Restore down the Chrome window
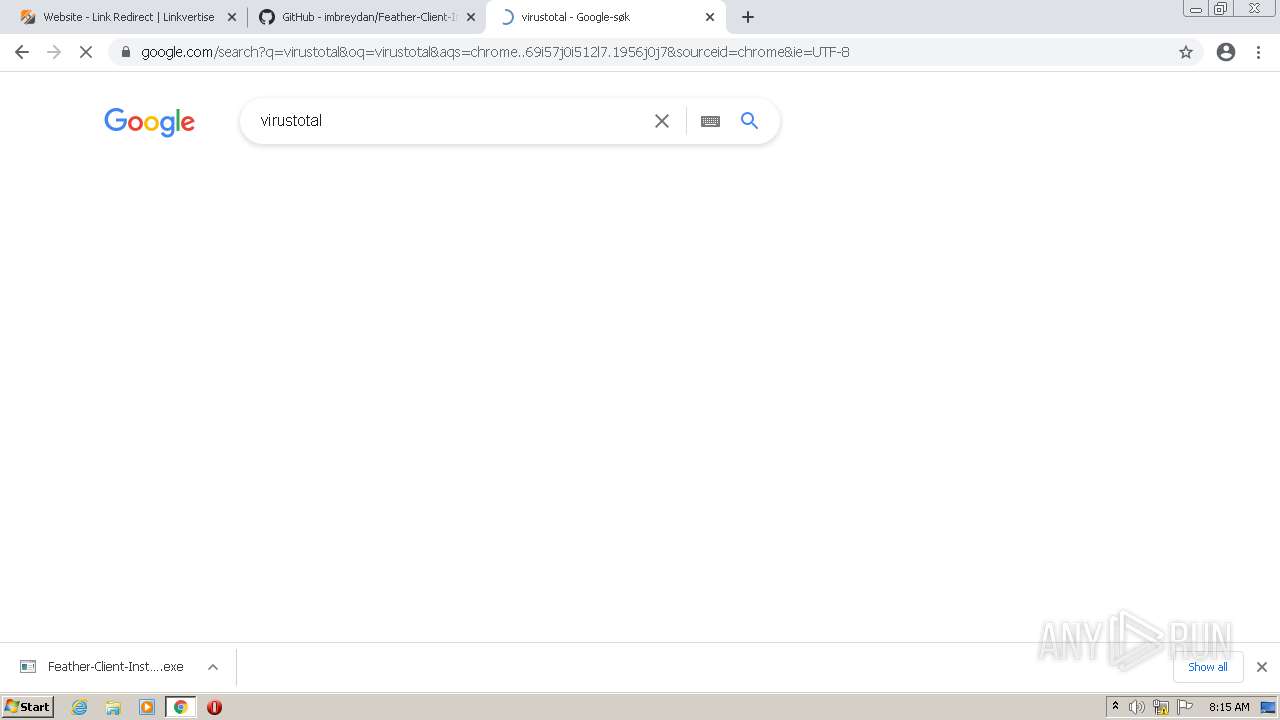Image resolution: width=1280 pixels, height=720 pixels. pos(1221,8)
